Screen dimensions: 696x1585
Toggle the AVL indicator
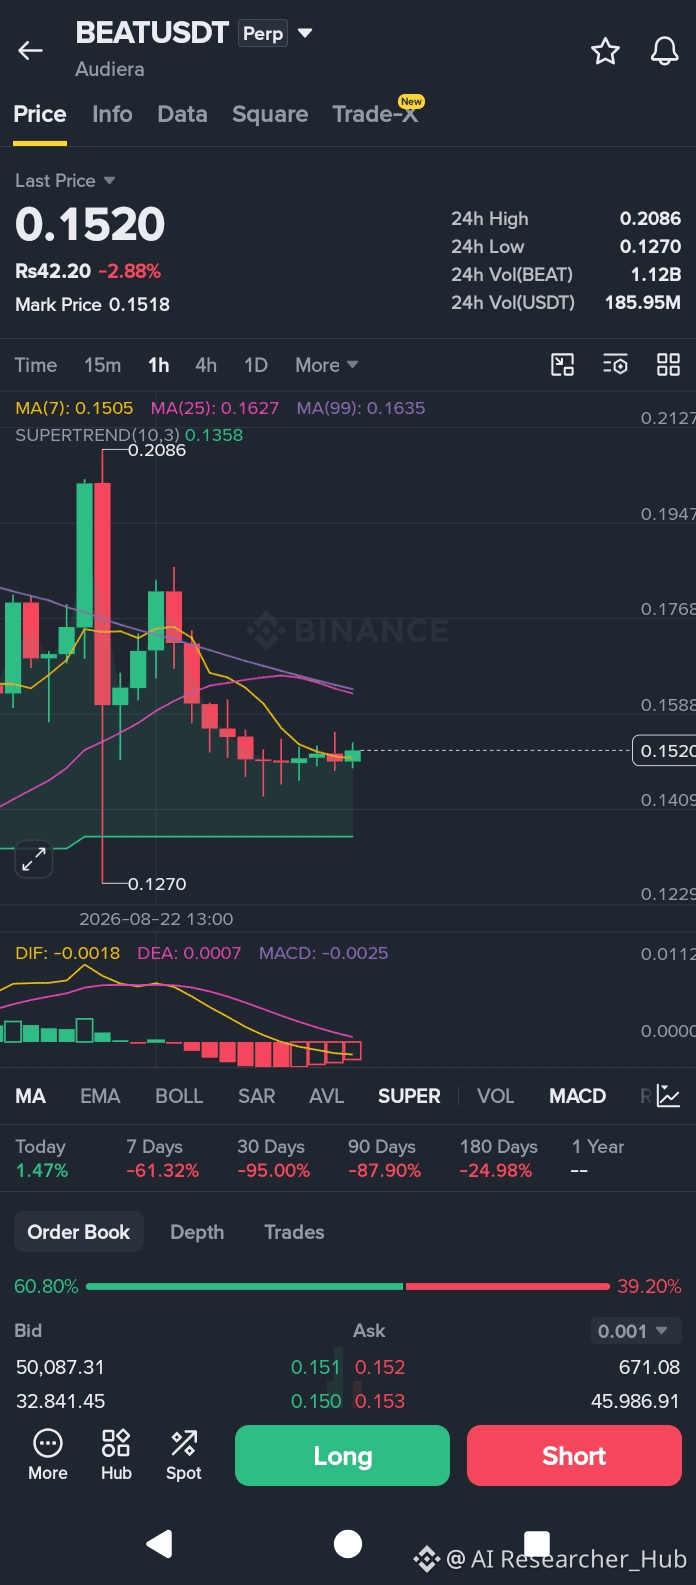[327, 1096]
